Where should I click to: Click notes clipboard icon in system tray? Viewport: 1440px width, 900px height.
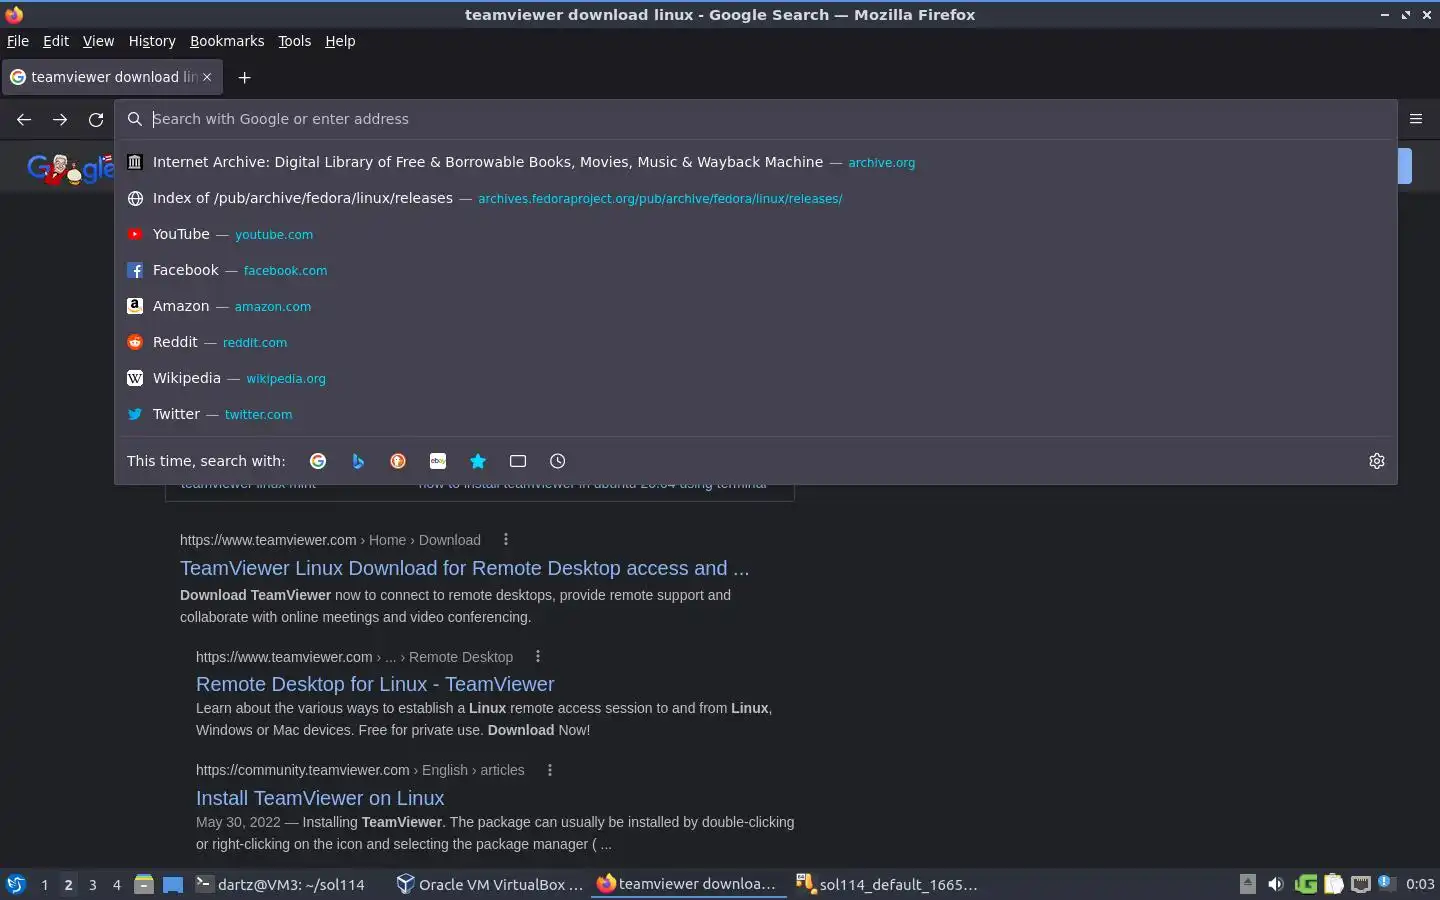point(1333,884)
